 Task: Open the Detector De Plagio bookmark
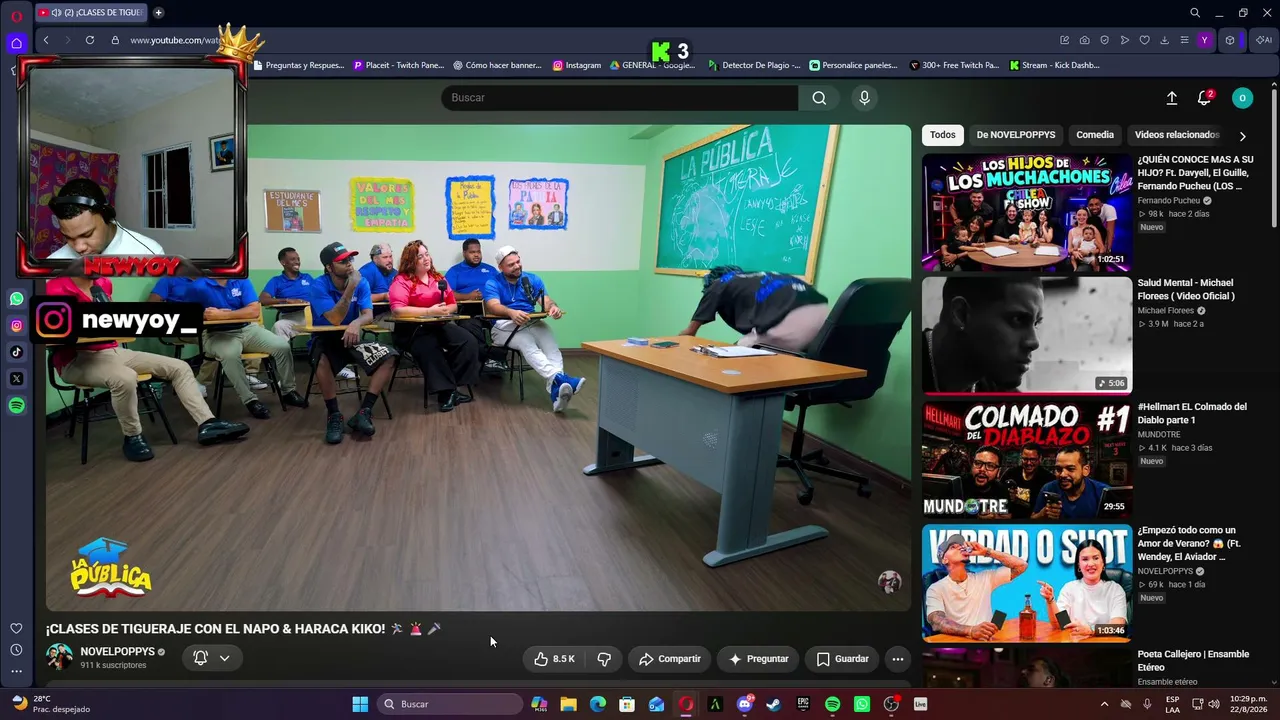754,66
